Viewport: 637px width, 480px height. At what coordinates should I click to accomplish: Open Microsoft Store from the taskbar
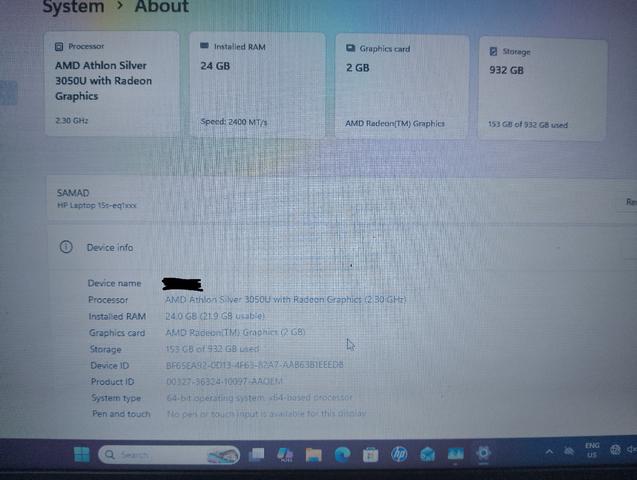[370, 455]
